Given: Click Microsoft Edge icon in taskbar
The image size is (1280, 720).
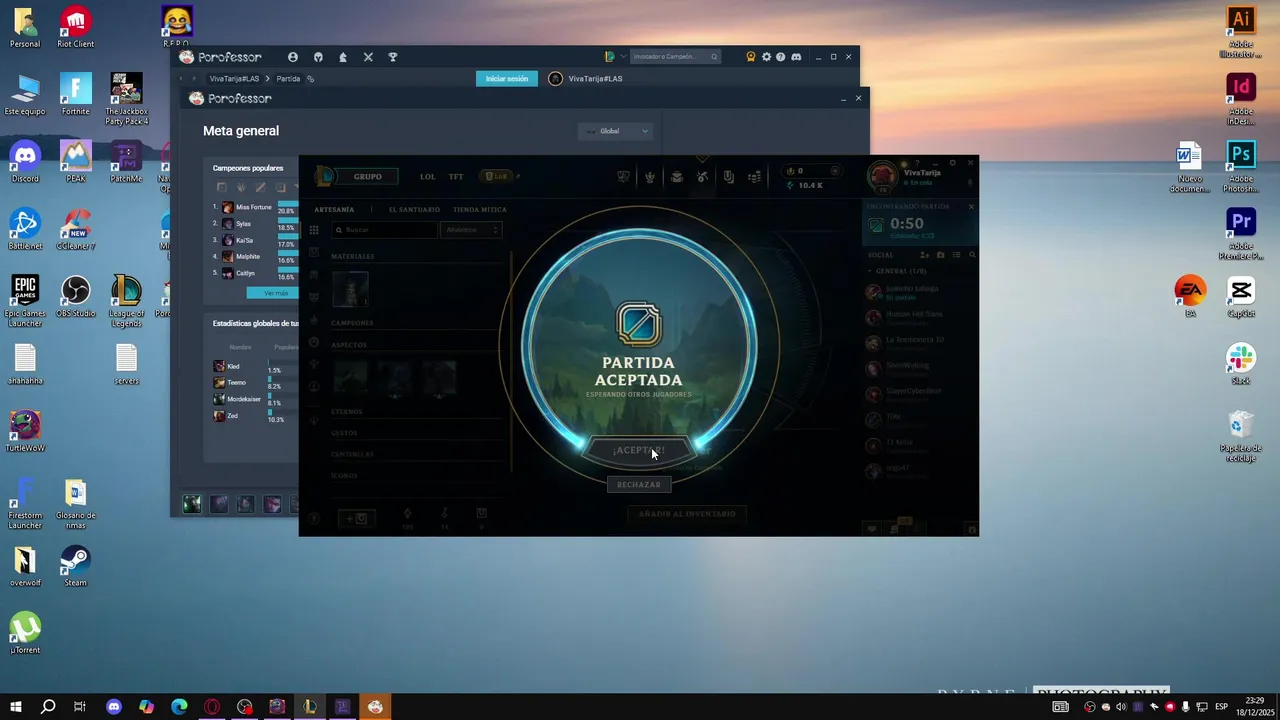Looking at the screenshot, I should [179, 707].
